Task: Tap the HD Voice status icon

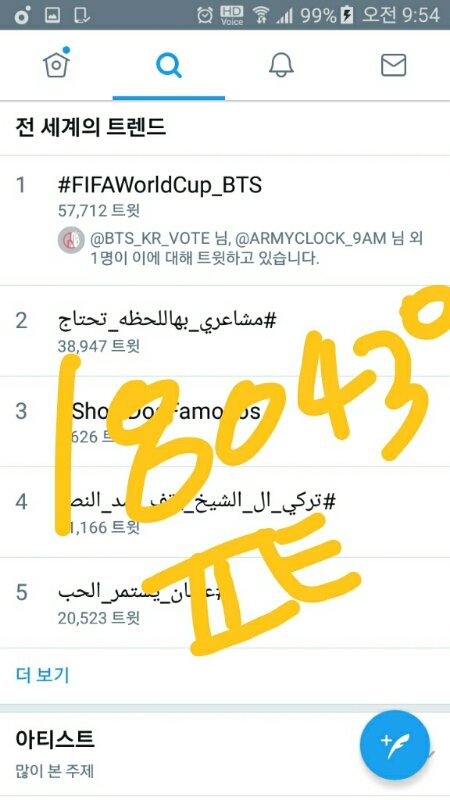Action: [x=232, y=15]
